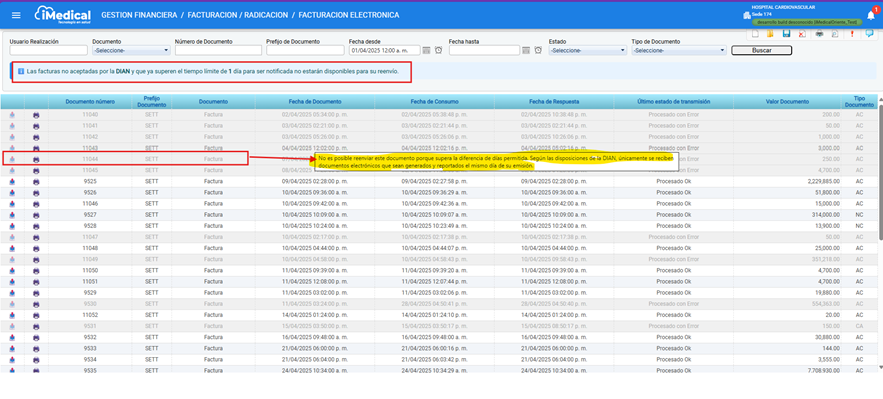883x399 pixels.
Task: Open the hamburger navigation menu
Action: click(x=16, y=15)
